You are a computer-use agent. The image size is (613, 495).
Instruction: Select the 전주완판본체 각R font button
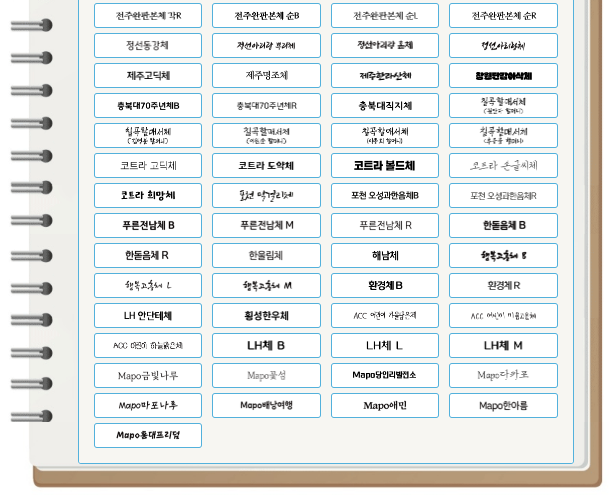click(x=148, y=16)
